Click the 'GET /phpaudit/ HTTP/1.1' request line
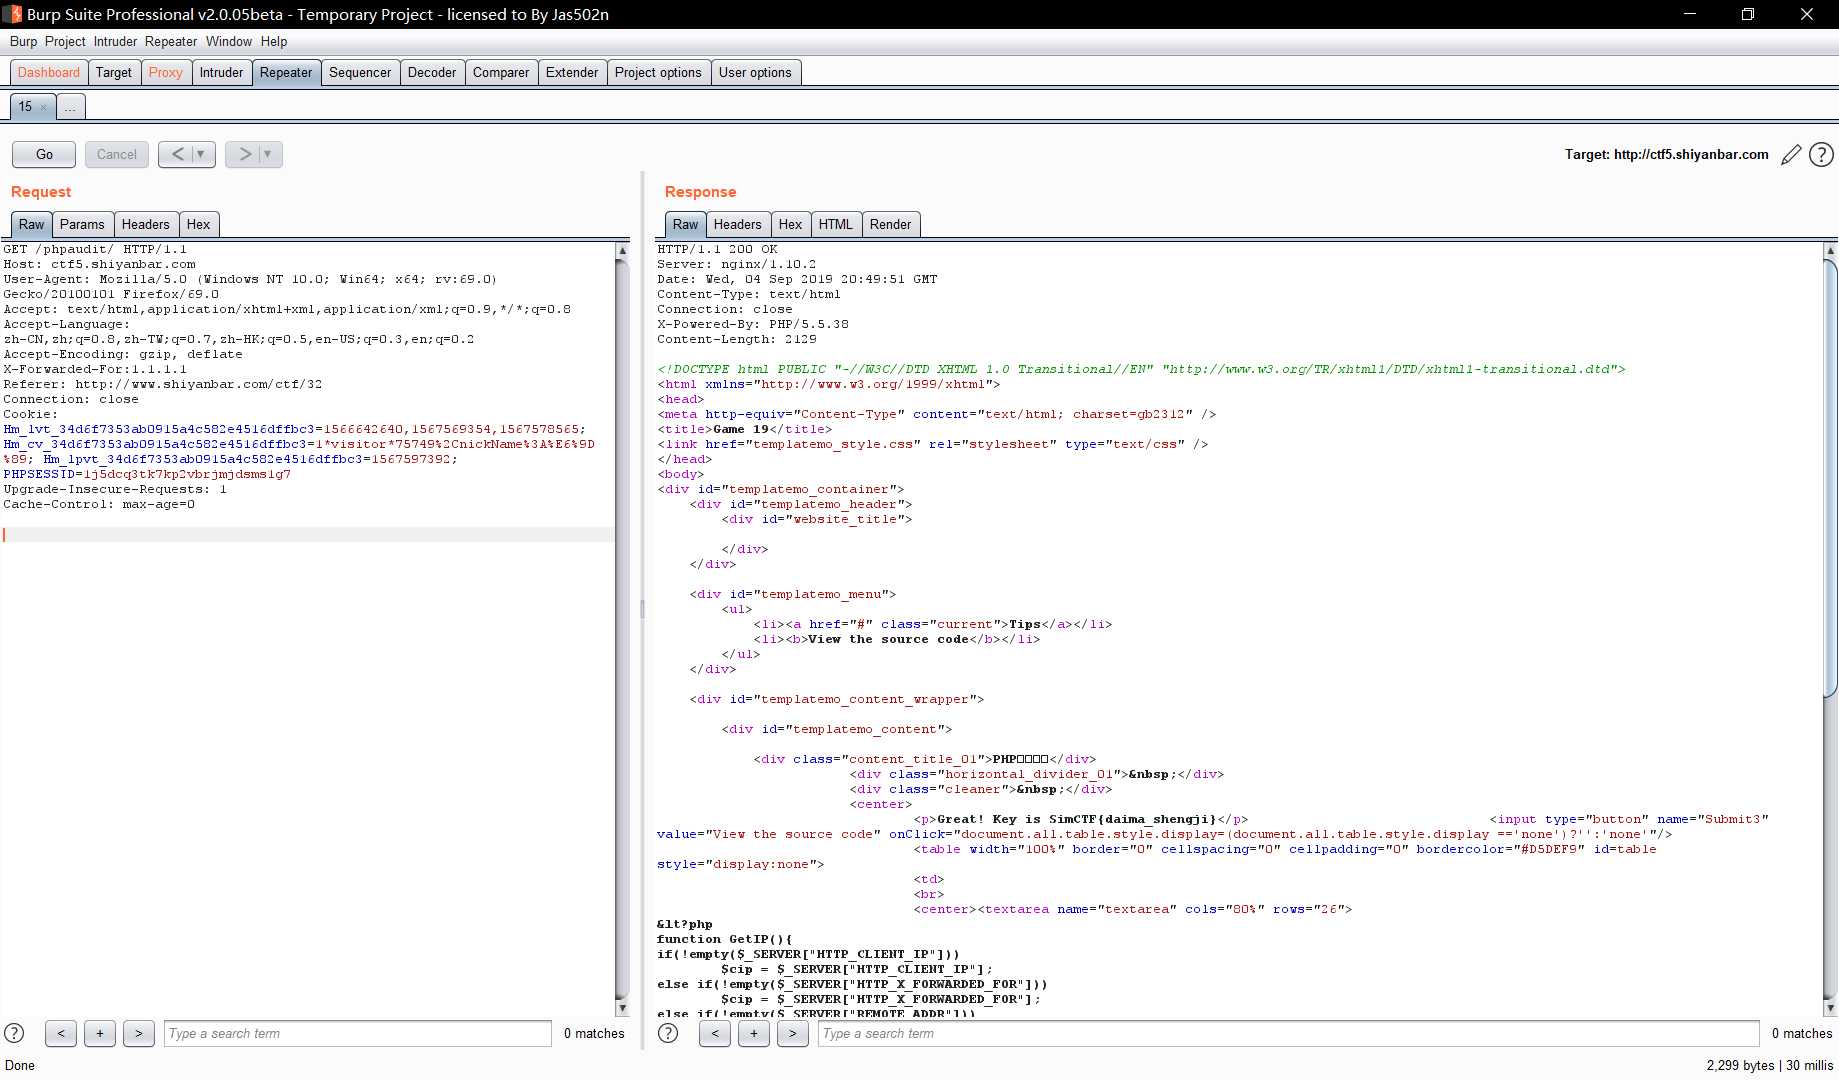Screen dimensions: 1839x1080 click(x=95, y=249)
